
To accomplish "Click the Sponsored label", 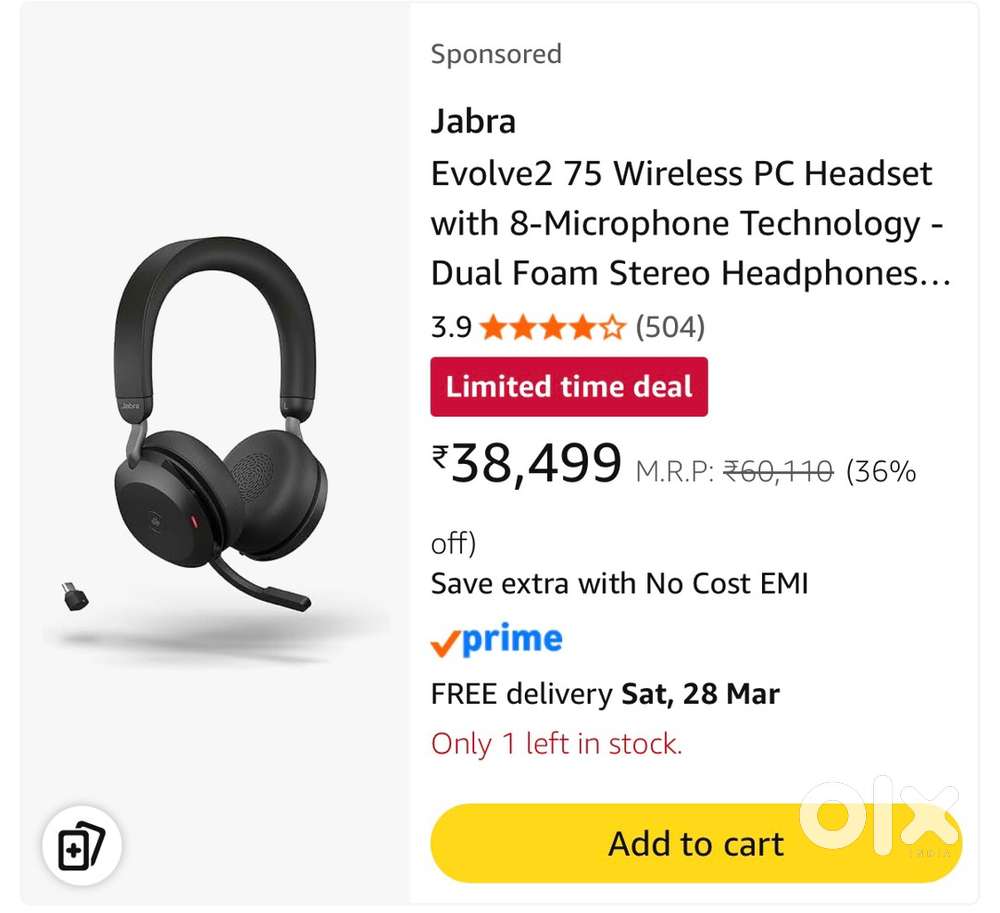I will click(496, 54).
